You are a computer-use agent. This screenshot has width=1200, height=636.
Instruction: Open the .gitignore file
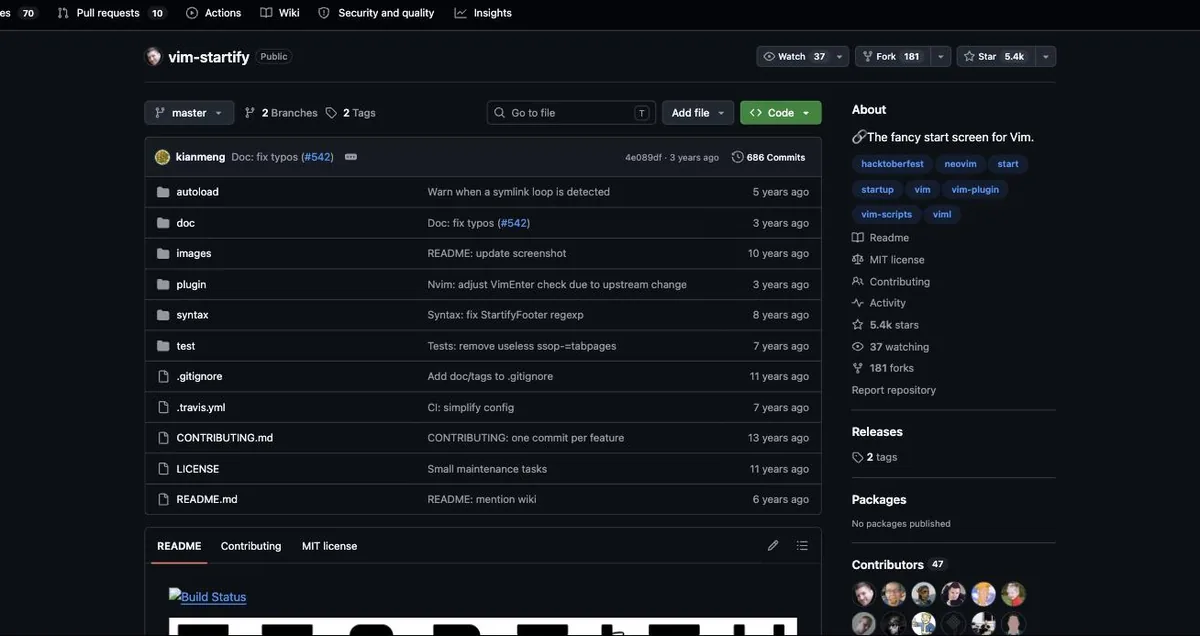click(x=199, y=377)
